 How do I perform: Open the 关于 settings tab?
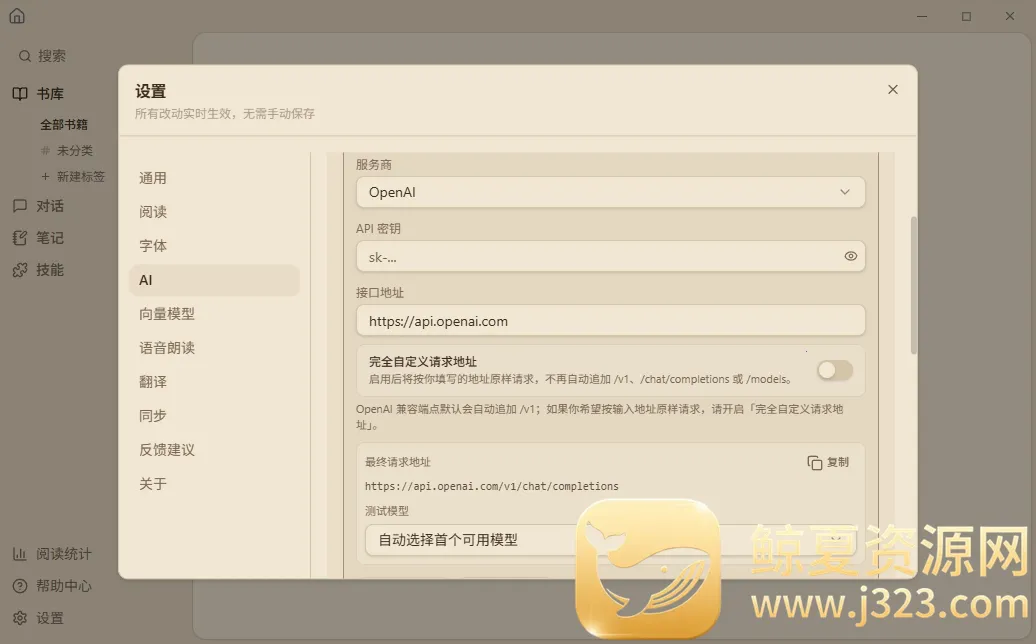(x=214, y=483)
